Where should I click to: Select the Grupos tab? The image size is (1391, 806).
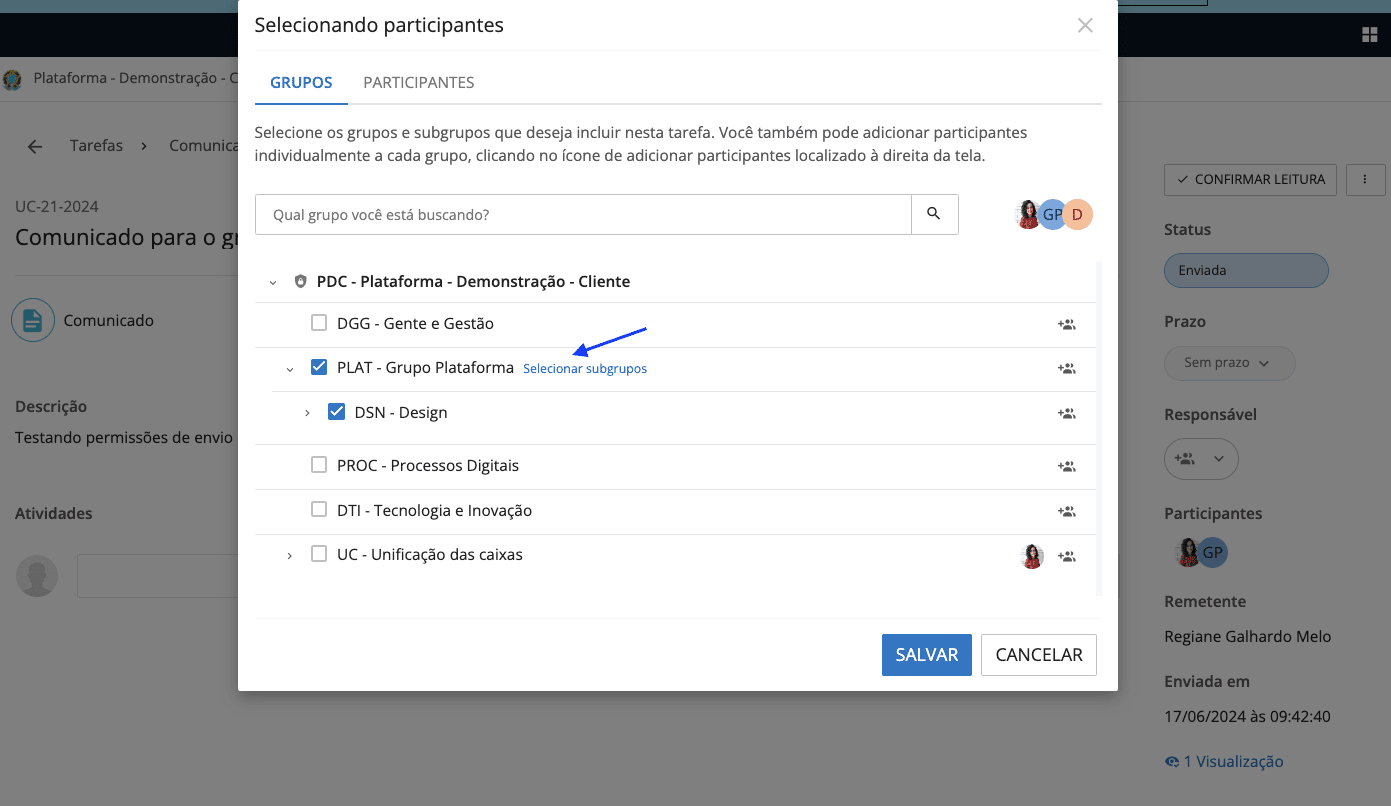click(x=301, y=82)
